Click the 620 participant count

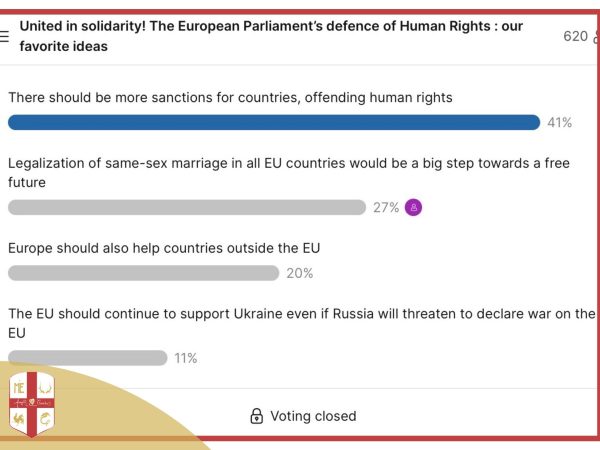tap(575, 37)
